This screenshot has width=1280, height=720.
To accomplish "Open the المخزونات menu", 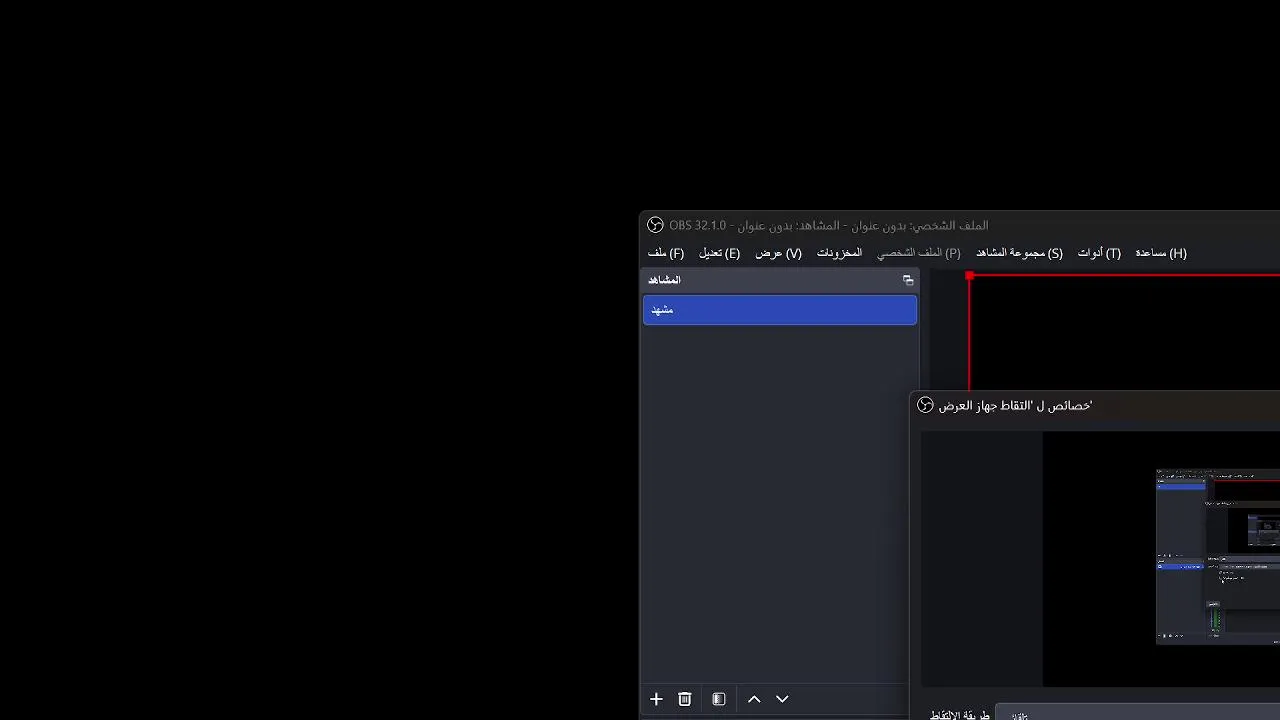I will click(839, 253).
